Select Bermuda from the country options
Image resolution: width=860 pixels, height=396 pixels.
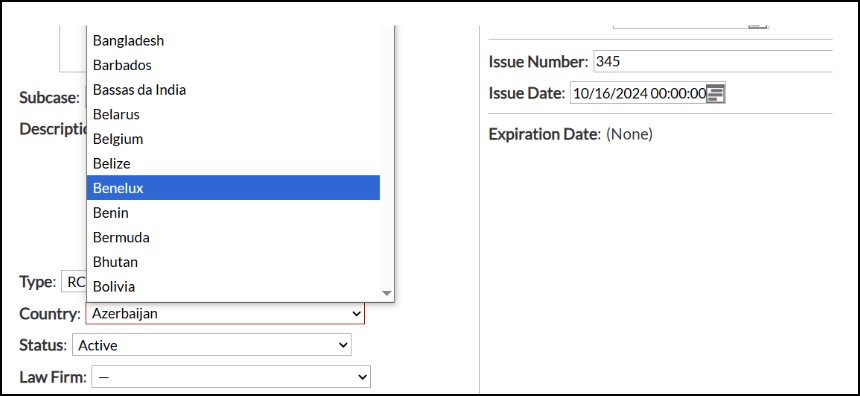coord(233,237)
